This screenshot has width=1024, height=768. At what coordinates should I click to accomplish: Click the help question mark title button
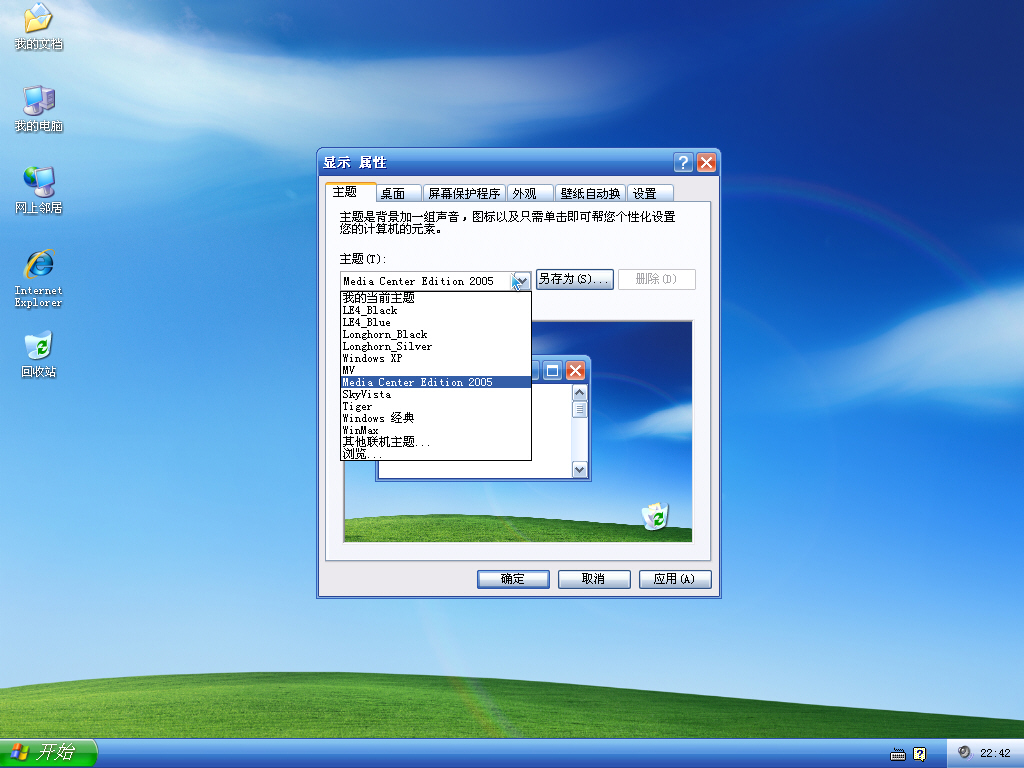pyautogui.click(x=683, y=162)
